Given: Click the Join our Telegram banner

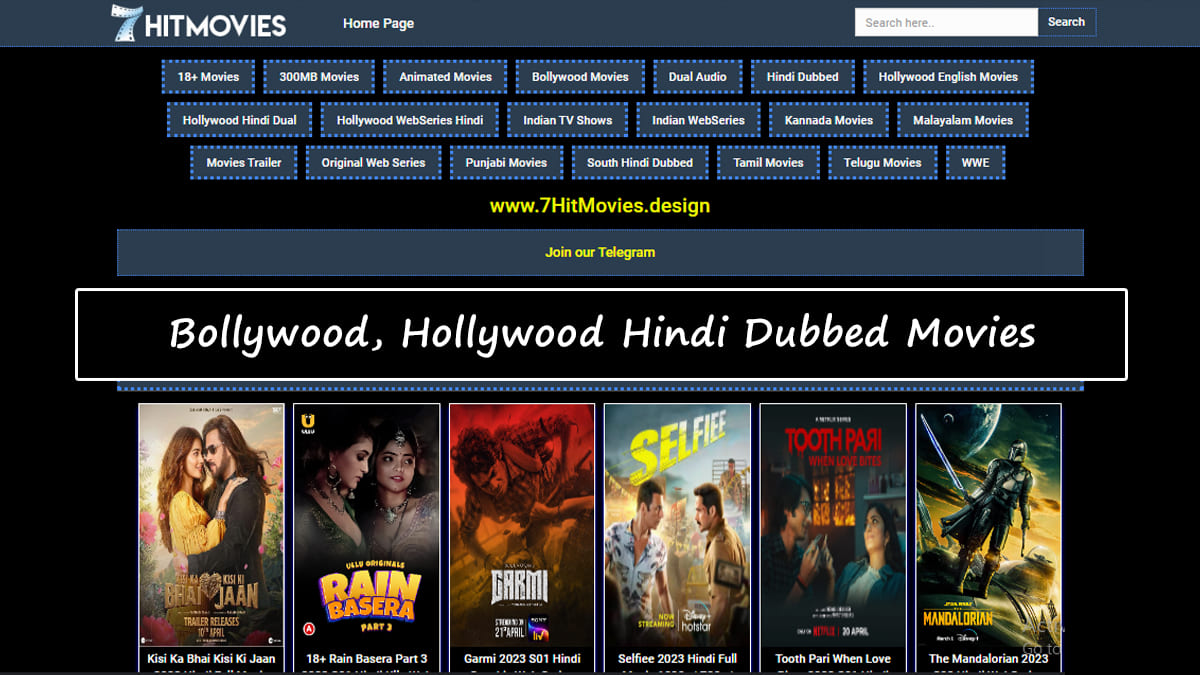Looking at the screenshot, I should 600,252.
